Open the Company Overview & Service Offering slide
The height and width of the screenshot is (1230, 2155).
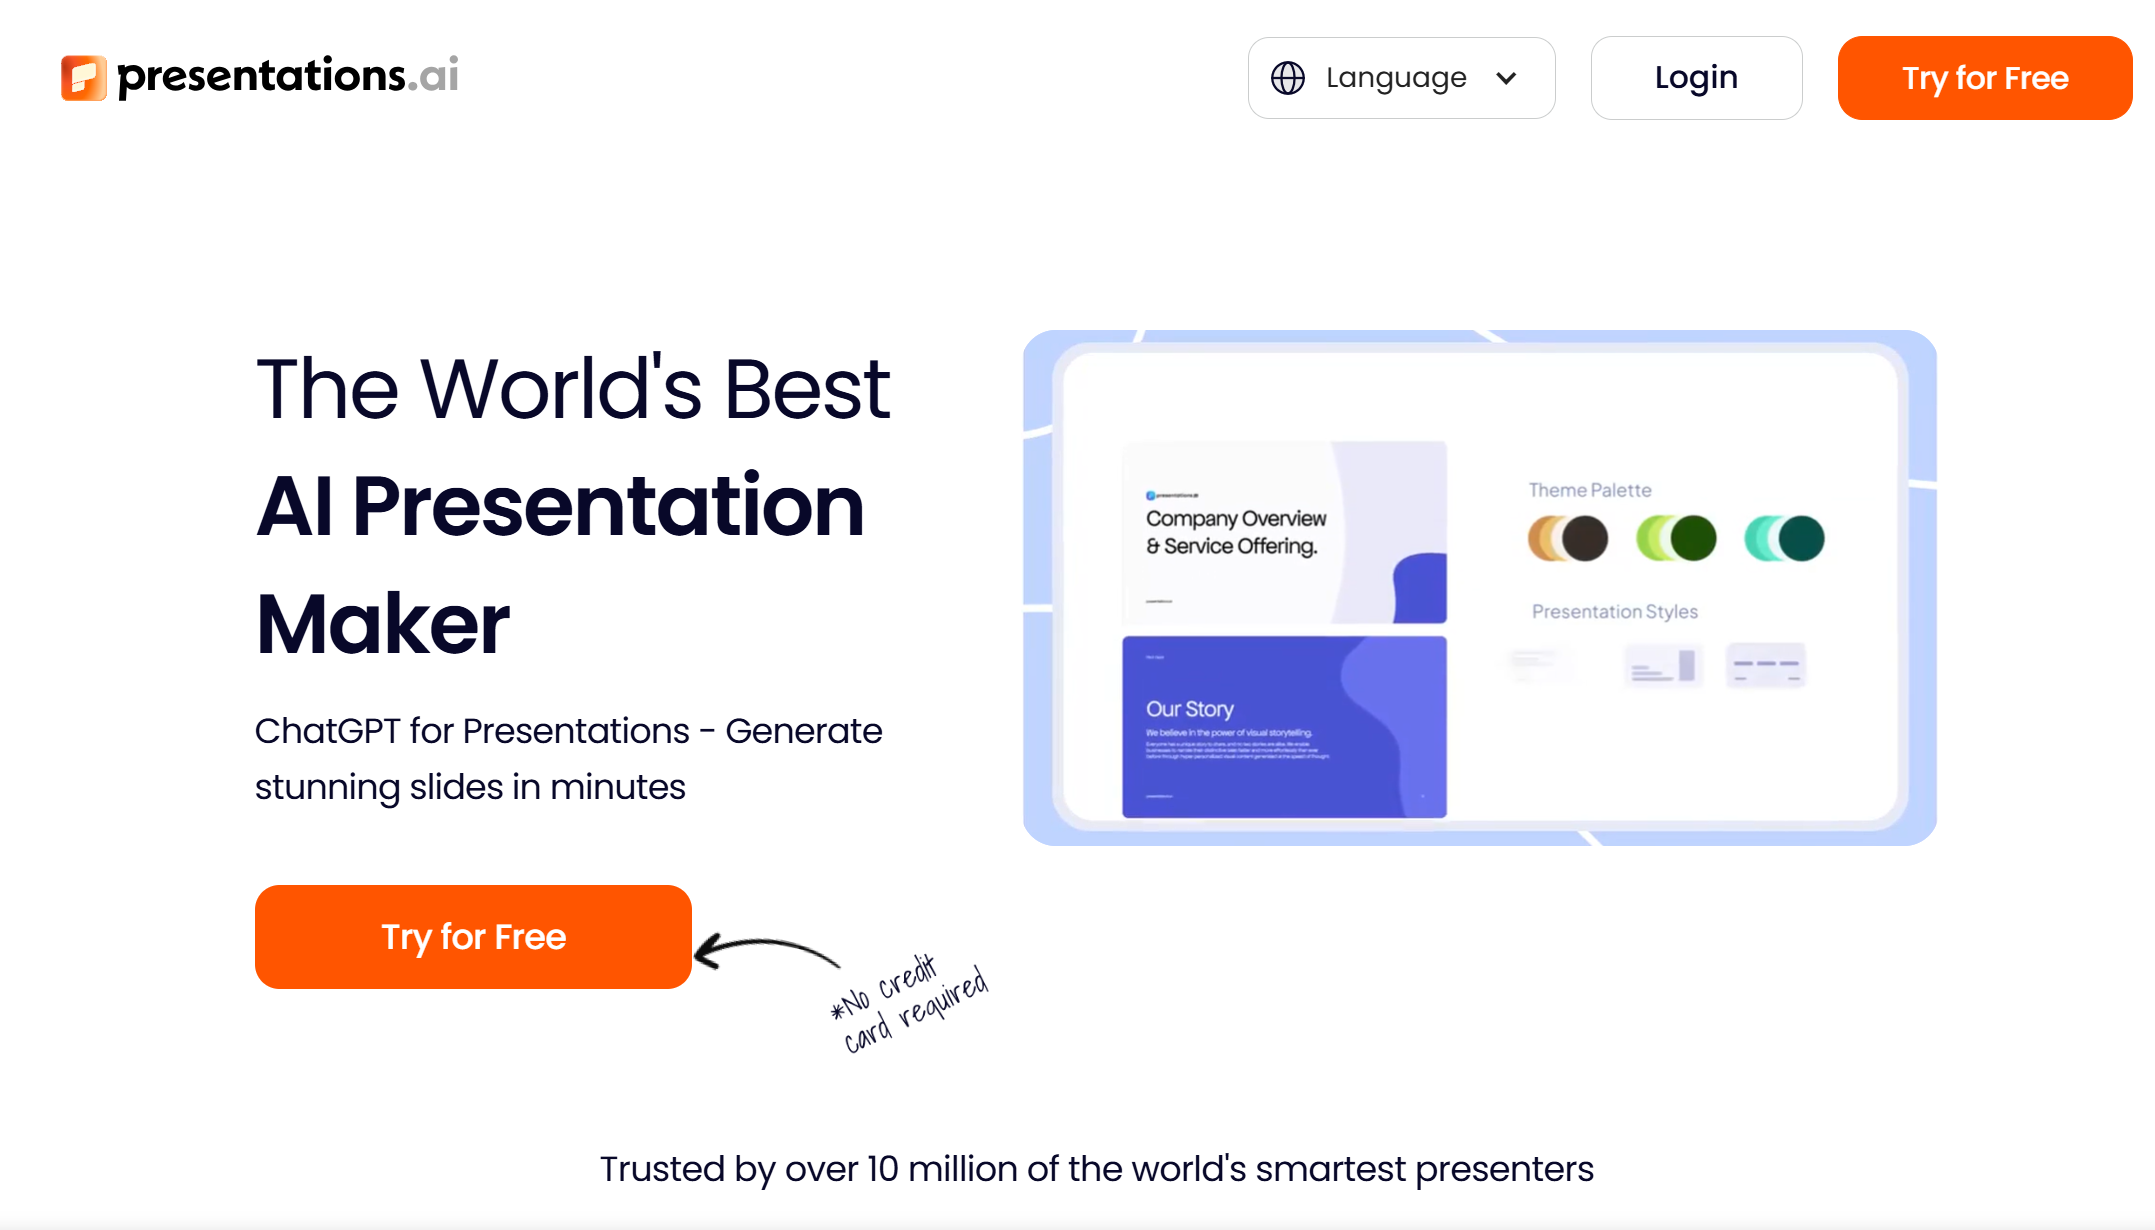point(1283,530)
